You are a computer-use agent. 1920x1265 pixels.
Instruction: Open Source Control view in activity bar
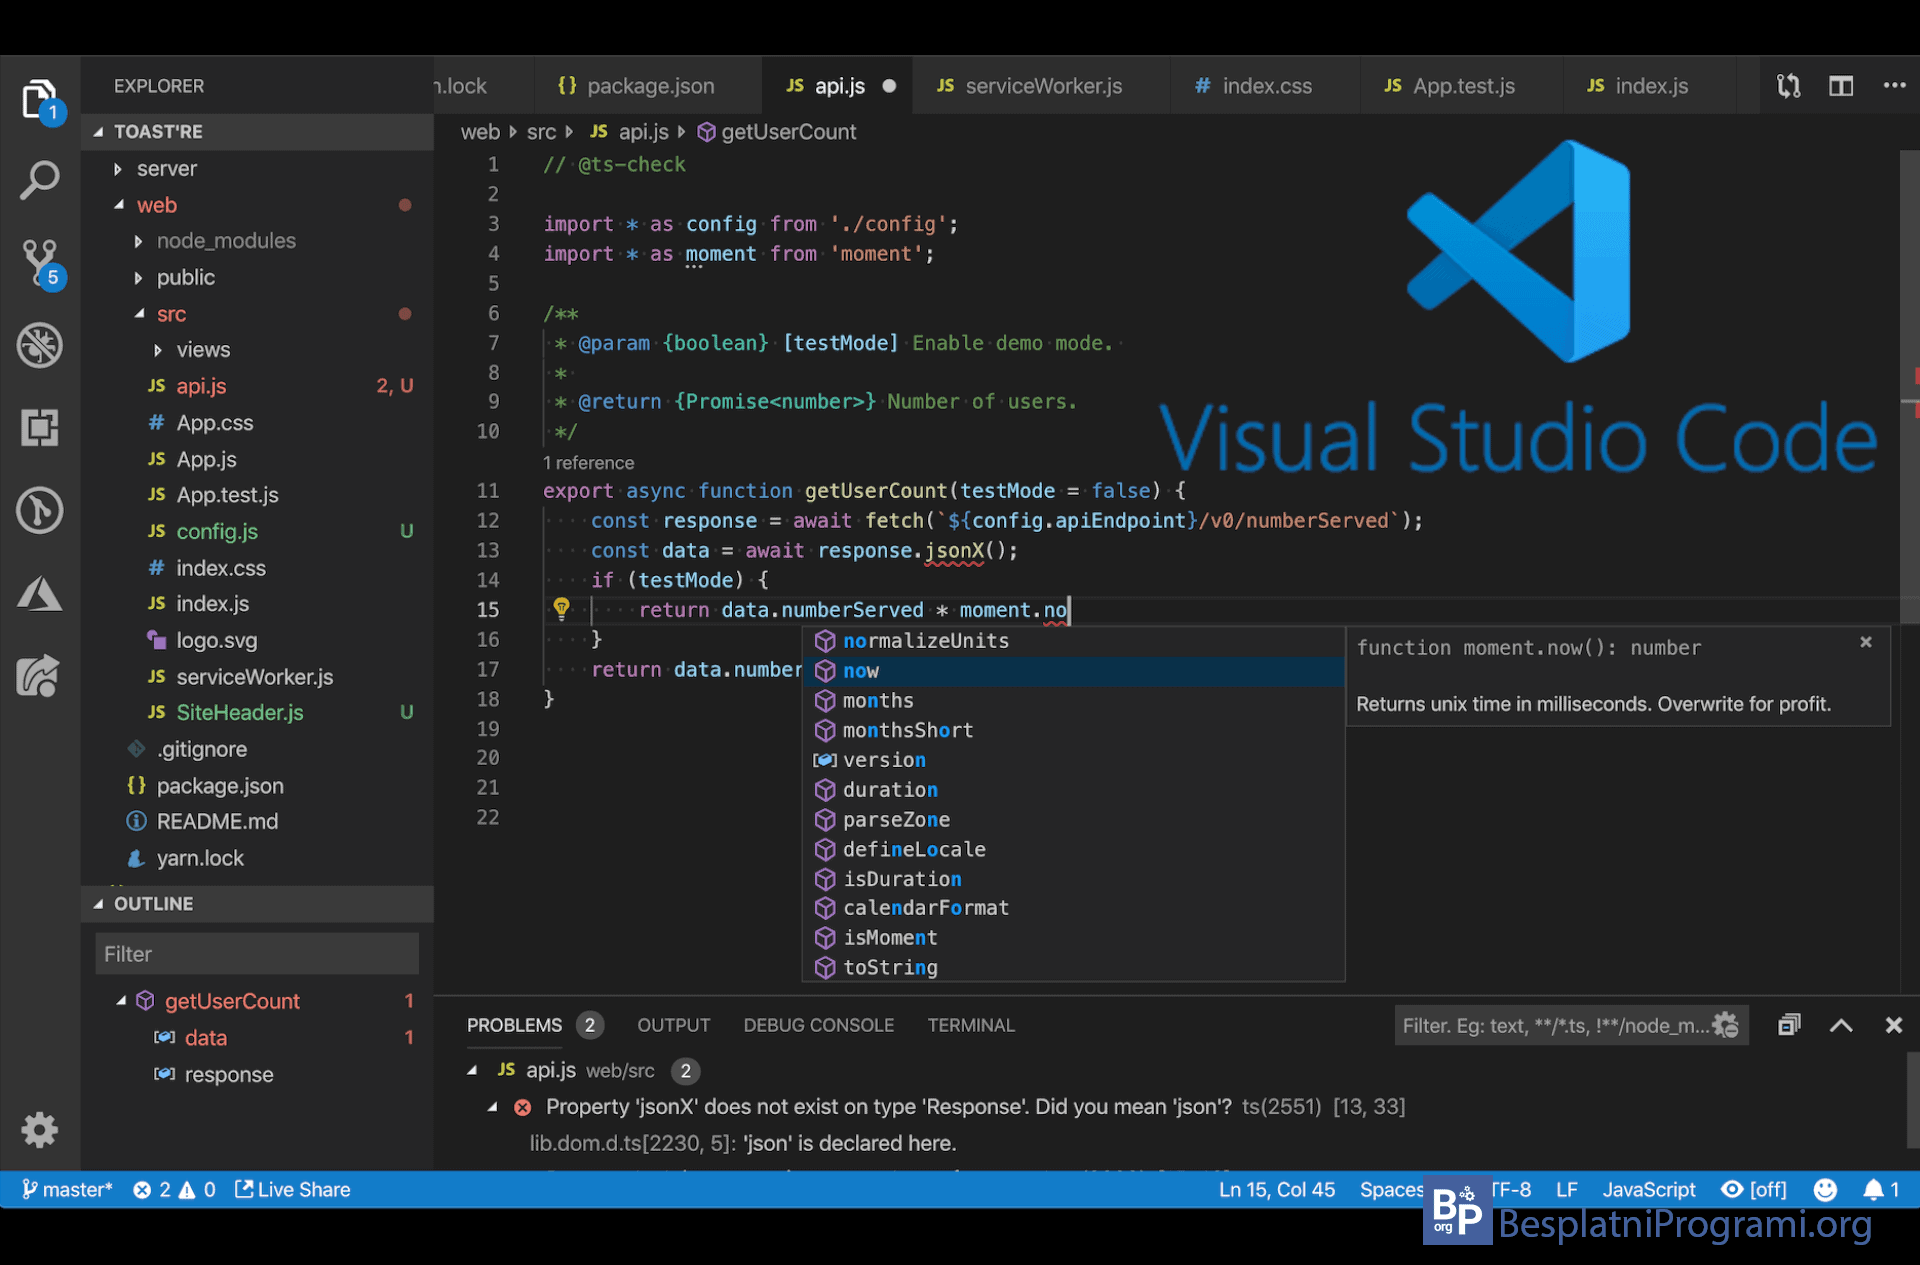point(40,262)
